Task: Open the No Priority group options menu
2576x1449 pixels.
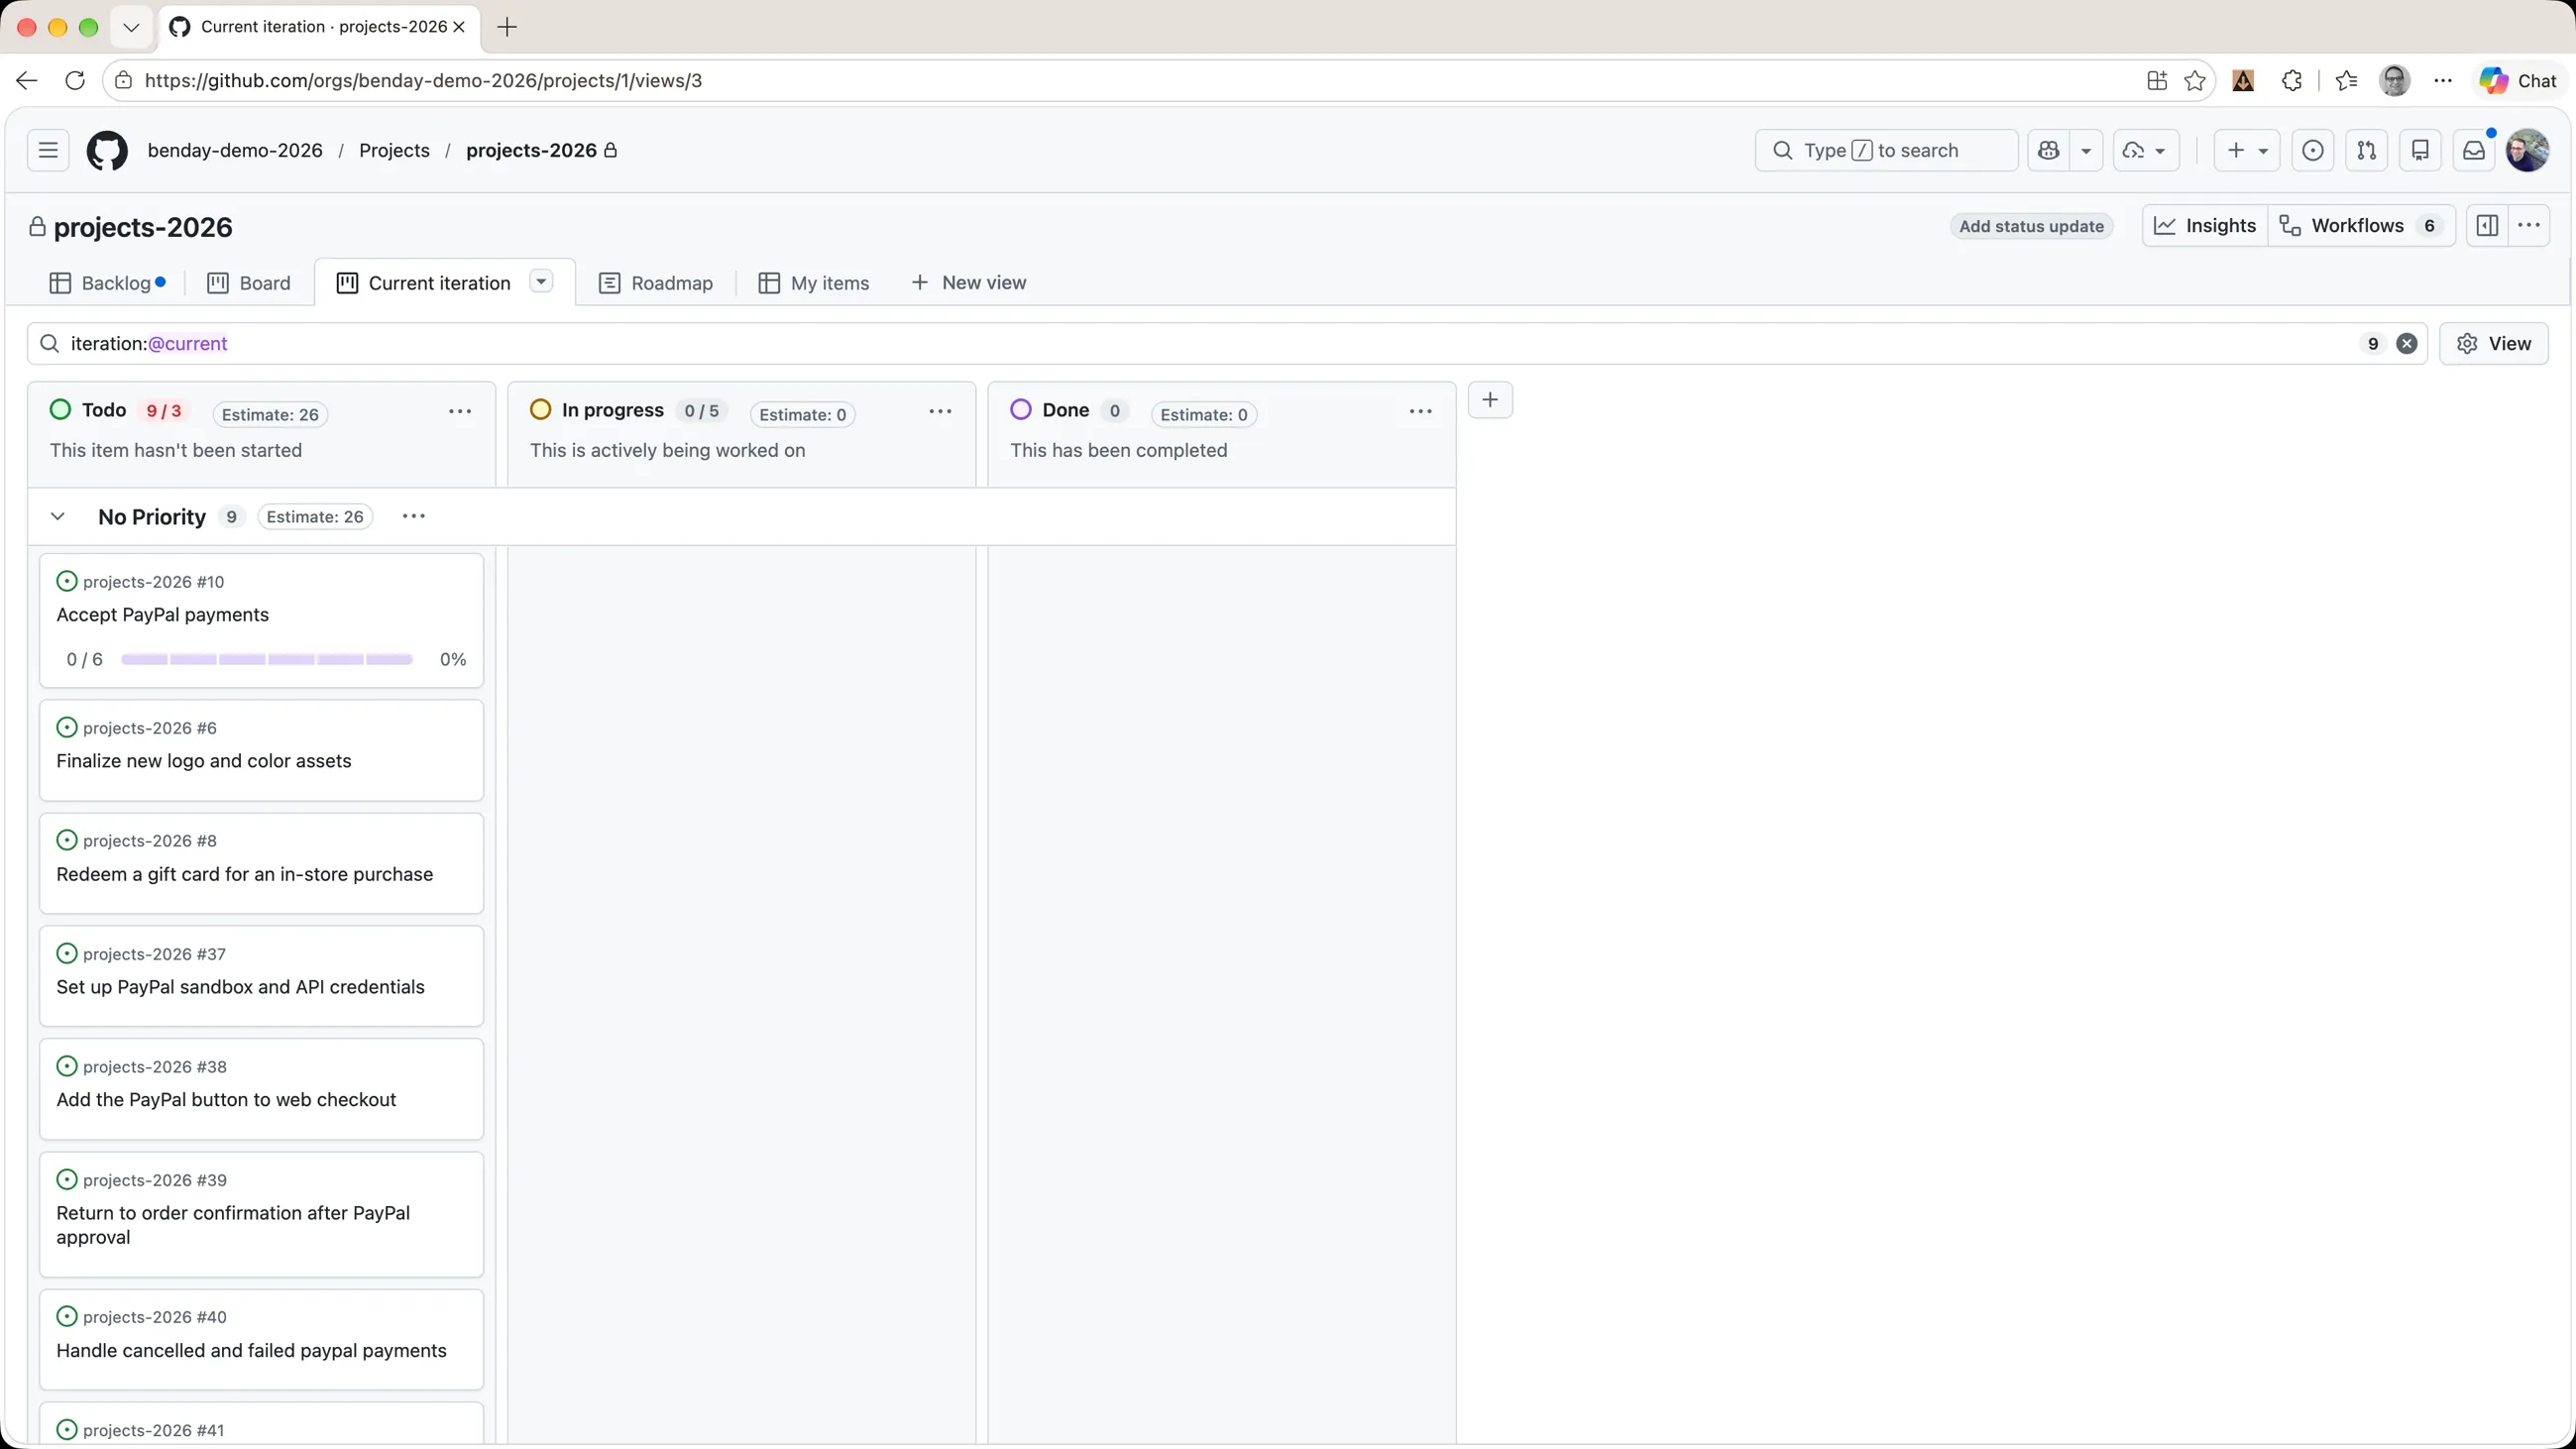Action: point(414,516)
